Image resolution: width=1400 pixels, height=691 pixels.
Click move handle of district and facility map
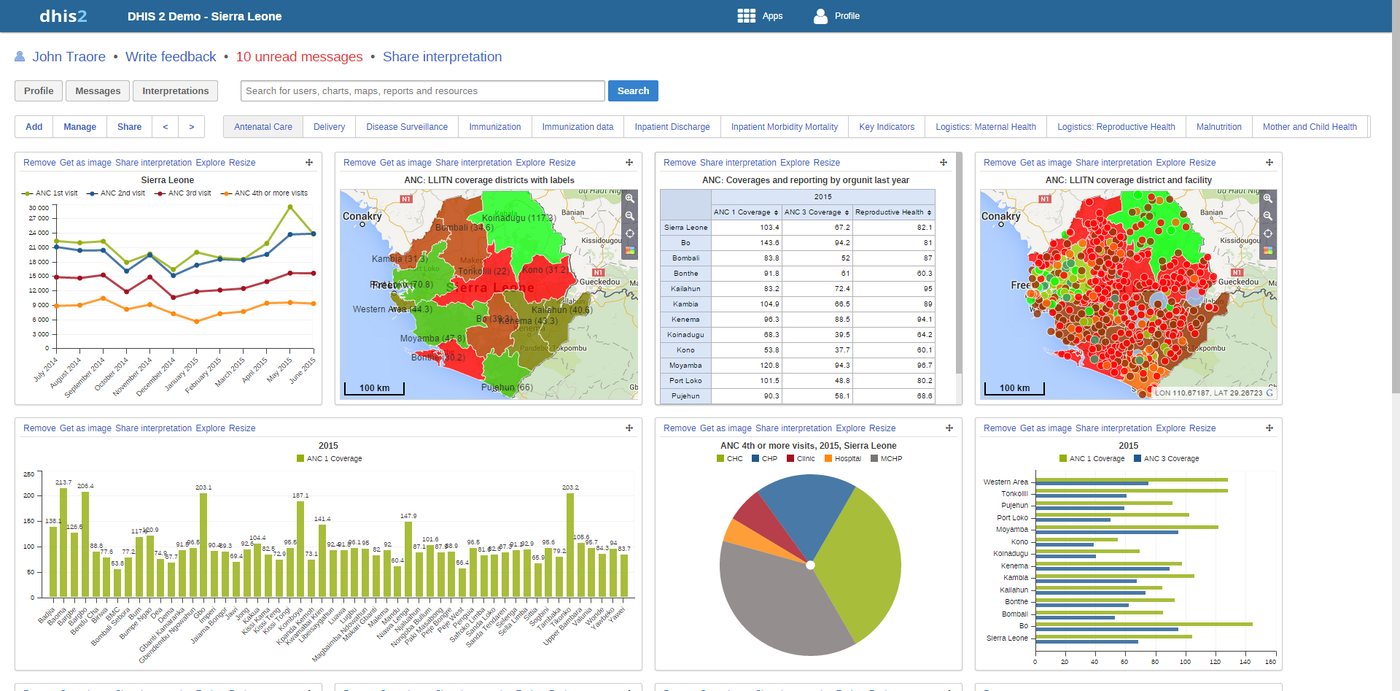pos(1269,162)
